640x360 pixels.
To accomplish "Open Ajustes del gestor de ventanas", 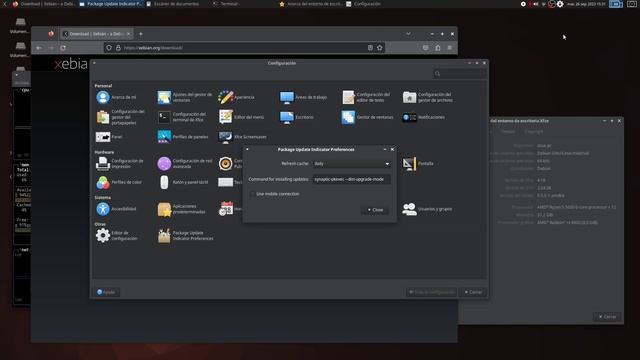I will (185, 97).
